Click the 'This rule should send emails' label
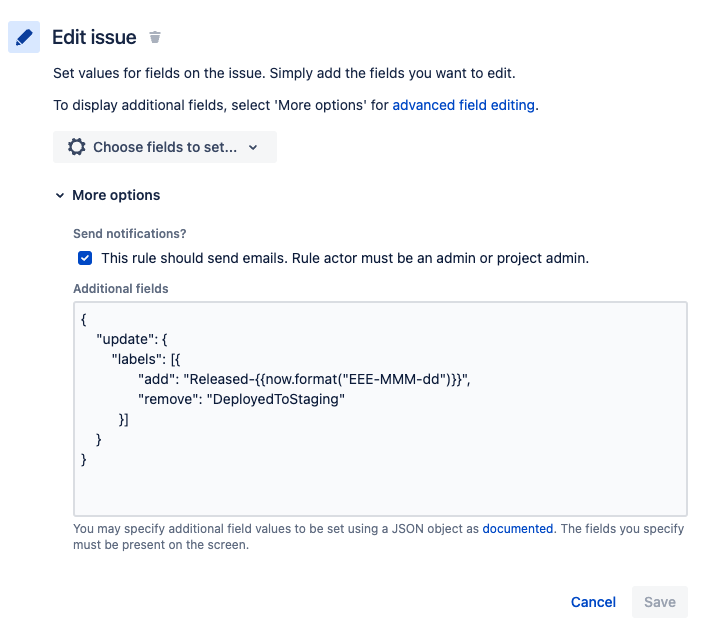Screen dimensions: 703x628 (x=345, y=258)
